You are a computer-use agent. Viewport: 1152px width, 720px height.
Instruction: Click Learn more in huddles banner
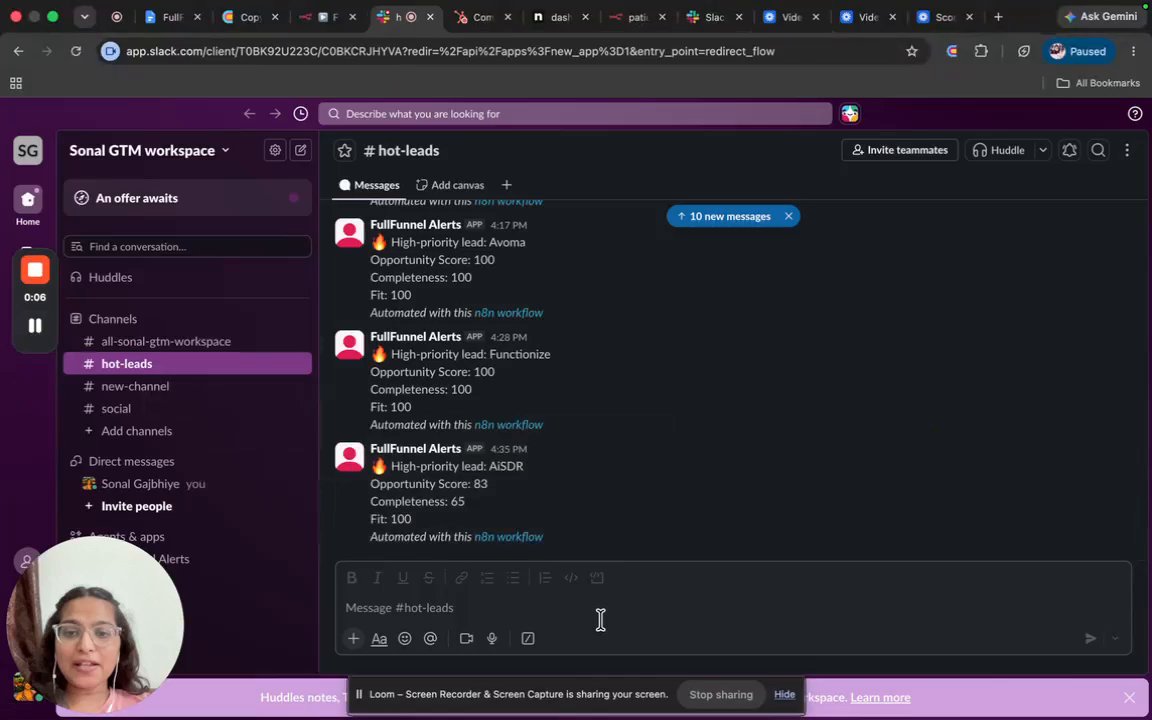coord(880,698)
